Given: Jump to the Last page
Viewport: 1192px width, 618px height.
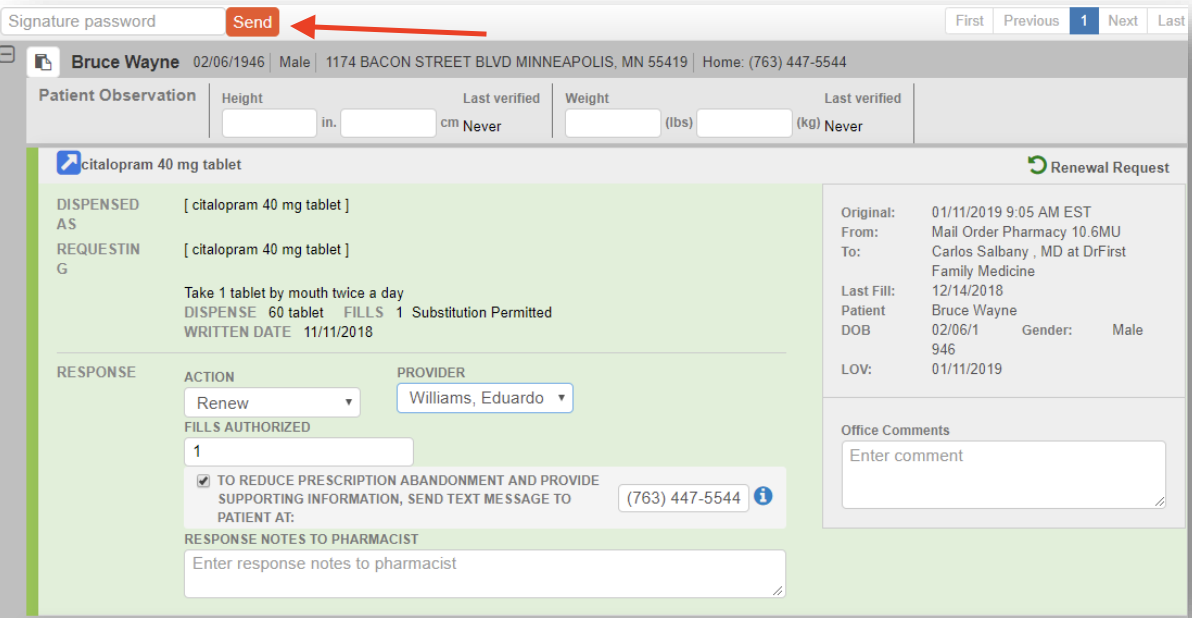Looking at the screenshot, I should (1170, 21).
